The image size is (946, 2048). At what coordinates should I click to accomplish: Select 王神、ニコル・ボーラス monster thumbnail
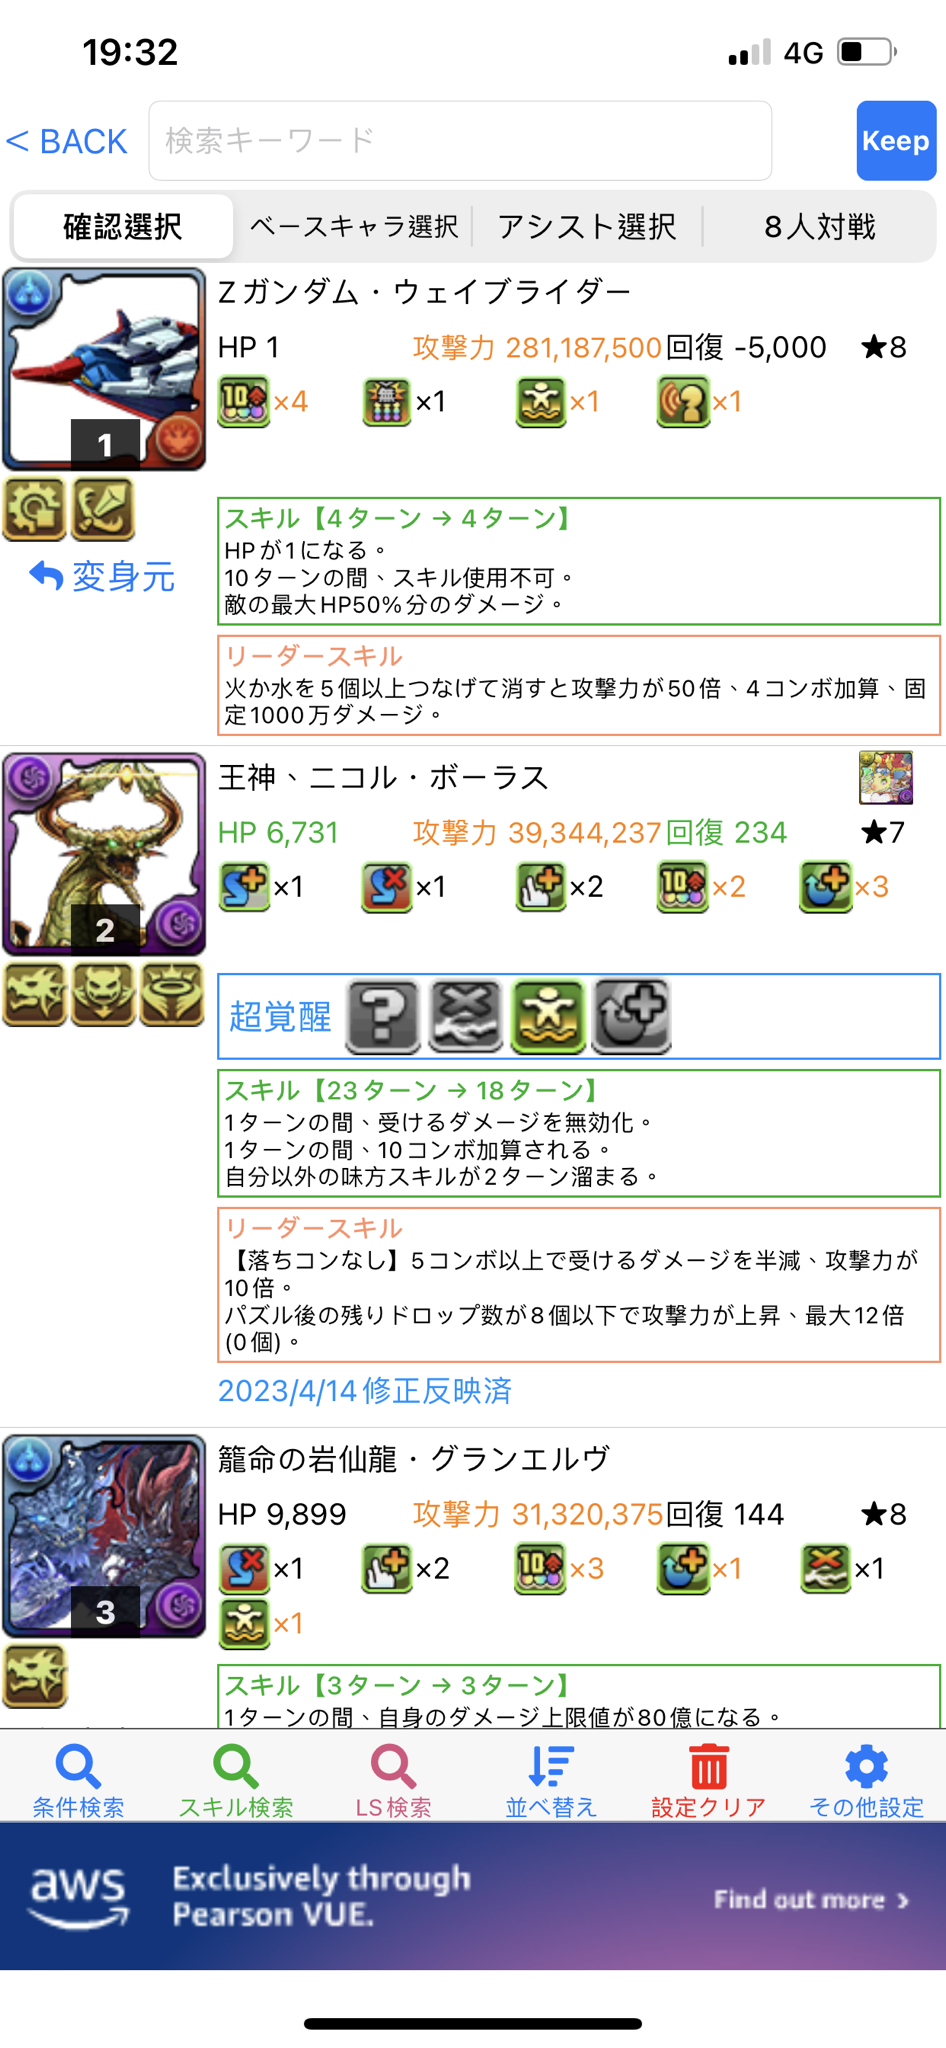tap(104, 854)
